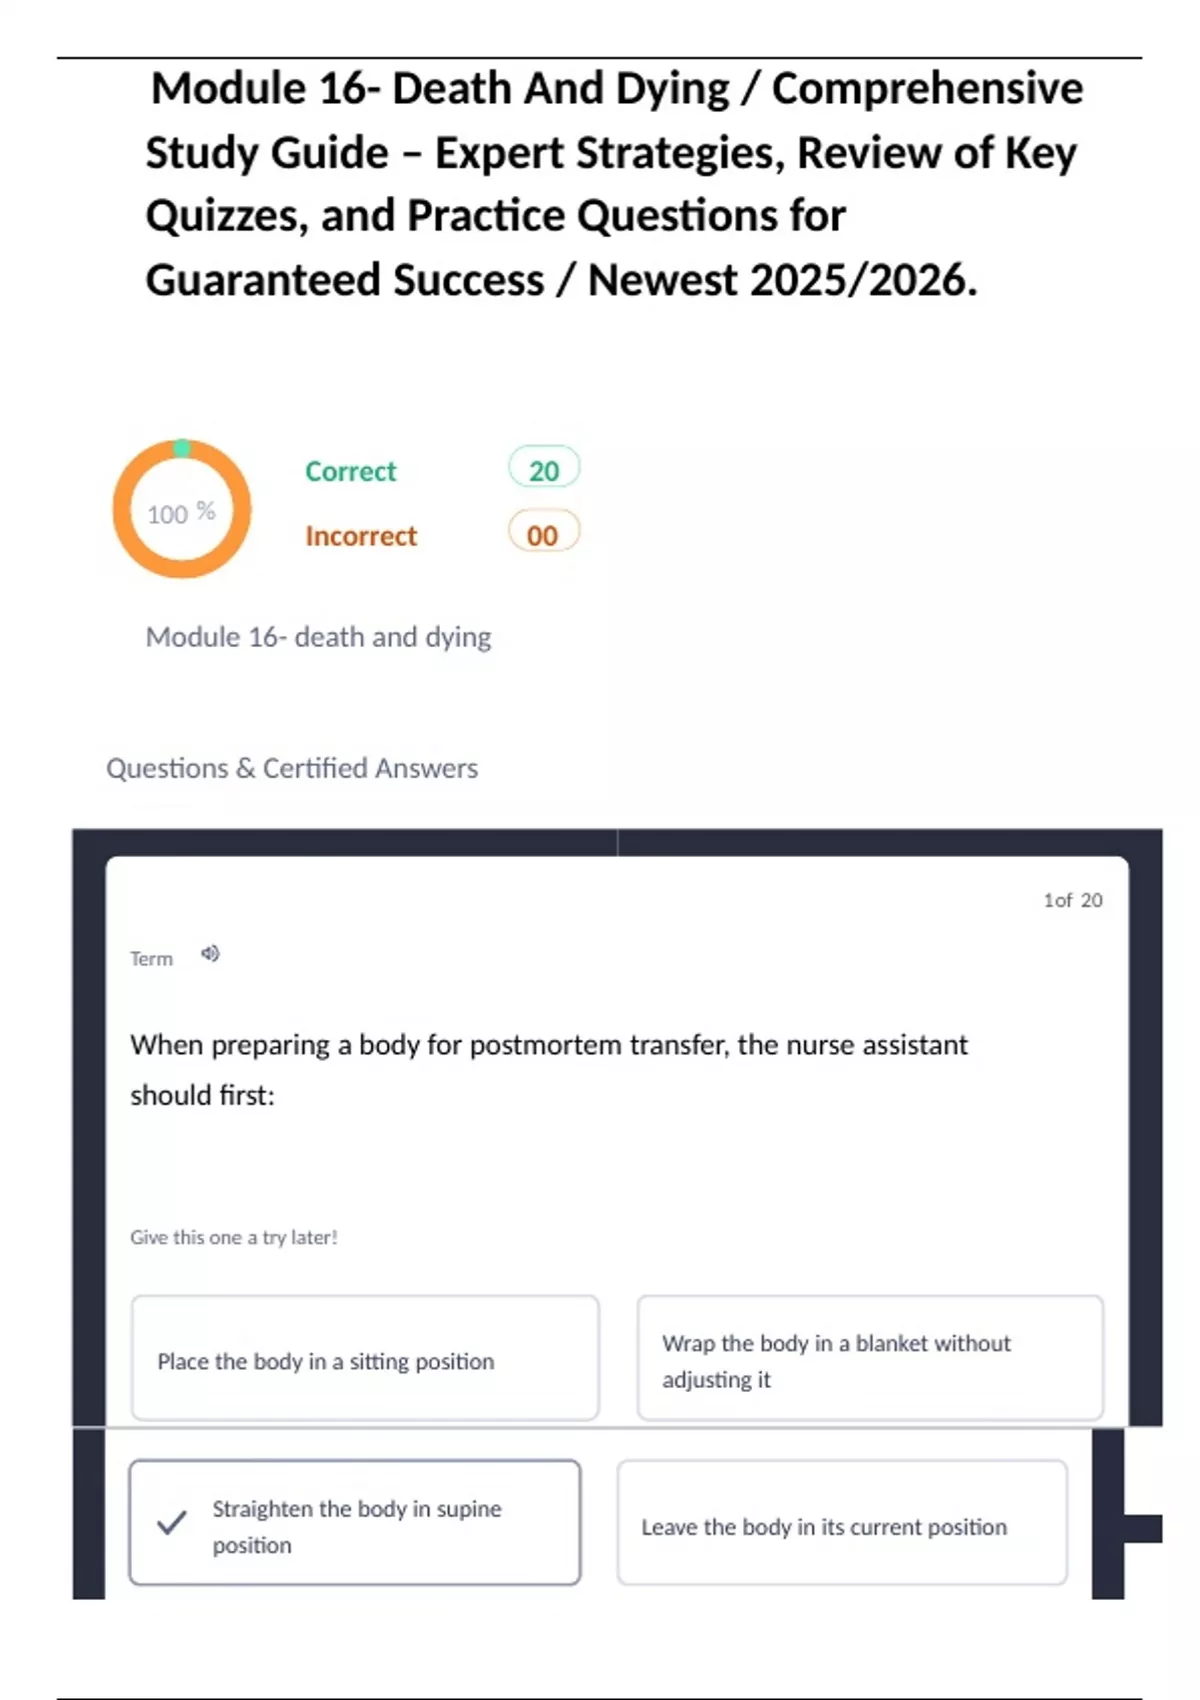Click the checkmark icon on the Straighten answer
This screenshot has width=1200, height=1700.
(x=172, y=1522)
